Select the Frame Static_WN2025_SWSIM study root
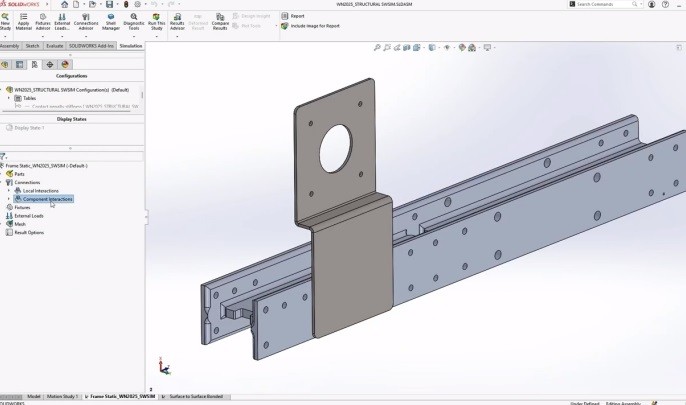 [x=44, y=166]
